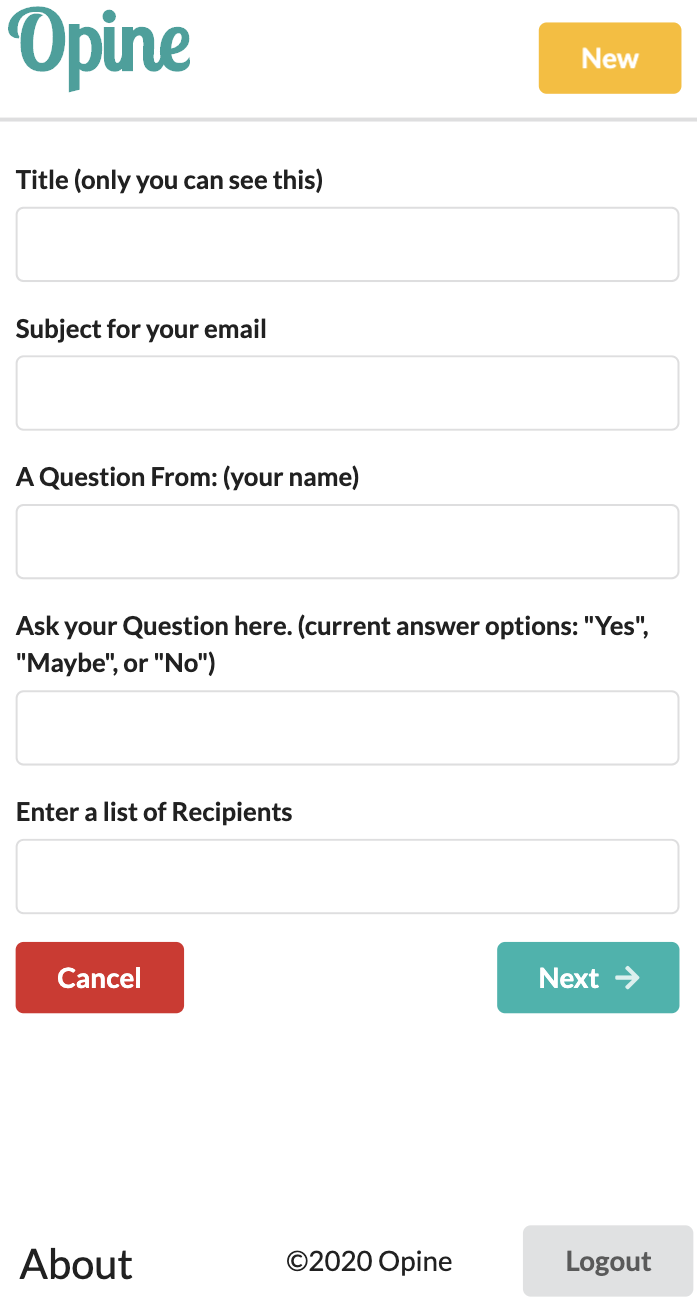Click the 'Subject for your email' label
The height and width of the screenshot is (1313, 697).
[141, 329]
